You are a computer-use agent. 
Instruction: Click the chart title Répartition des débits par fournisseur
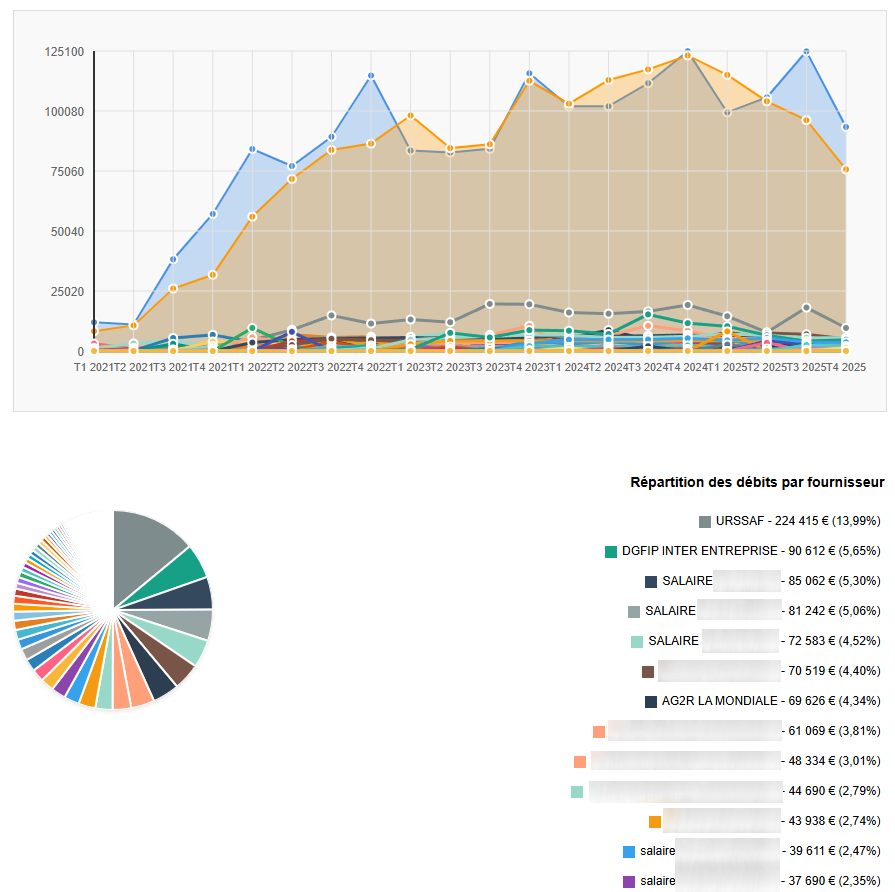756,481
